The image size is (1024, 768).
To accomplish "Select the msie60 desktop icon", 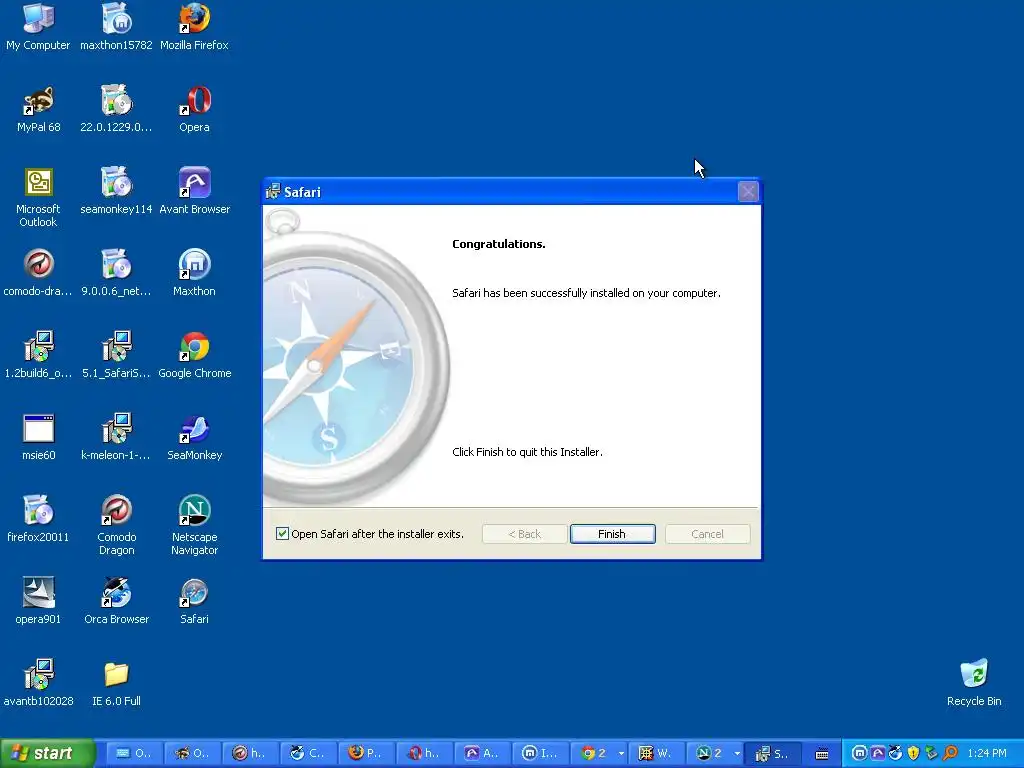I will 38,437.
